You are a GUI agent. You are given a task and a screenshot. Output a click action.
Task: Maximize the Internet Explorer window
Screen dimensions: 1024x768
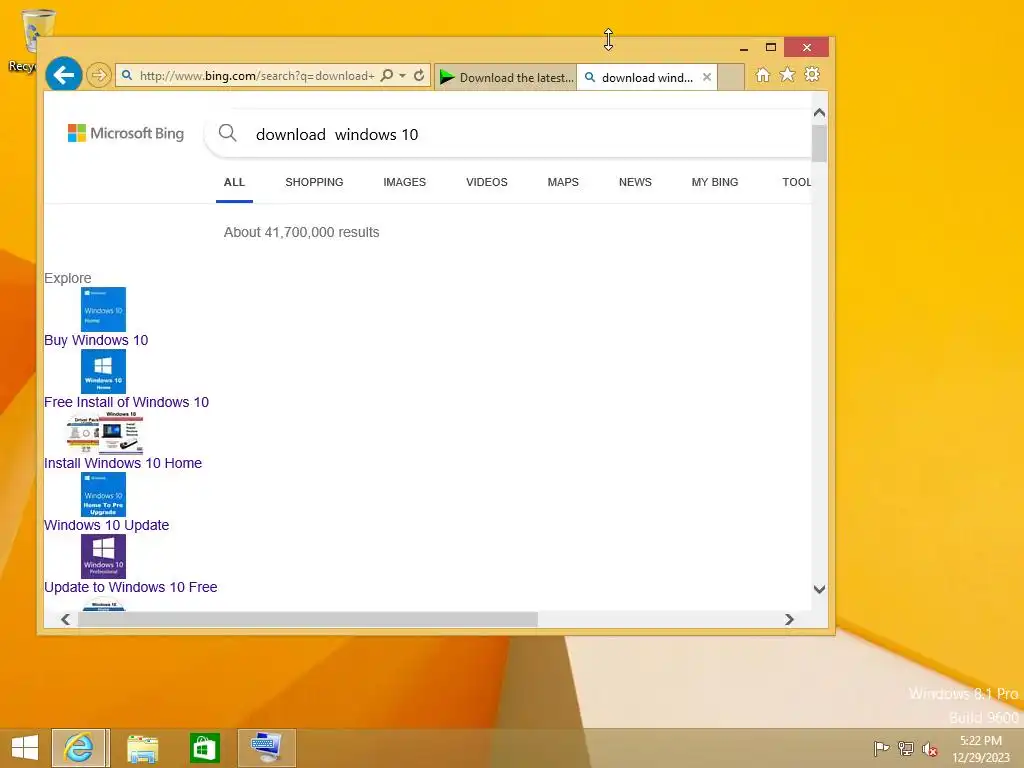[x=771, y=47]
